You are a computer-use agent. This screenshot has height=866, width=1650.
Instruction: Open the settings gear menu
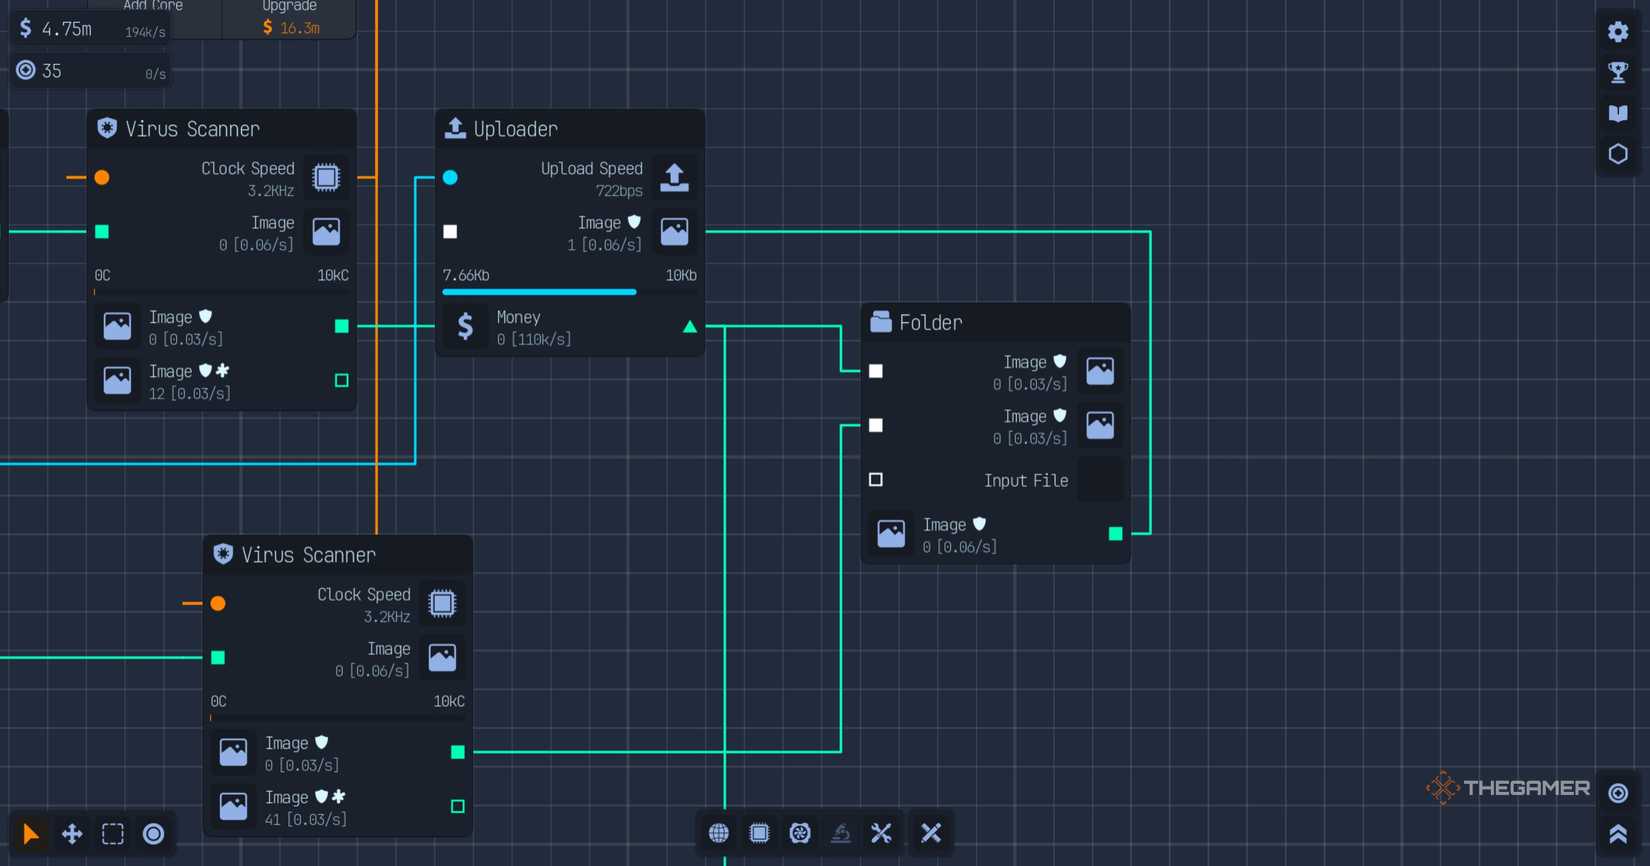(x=1618, y=32)
